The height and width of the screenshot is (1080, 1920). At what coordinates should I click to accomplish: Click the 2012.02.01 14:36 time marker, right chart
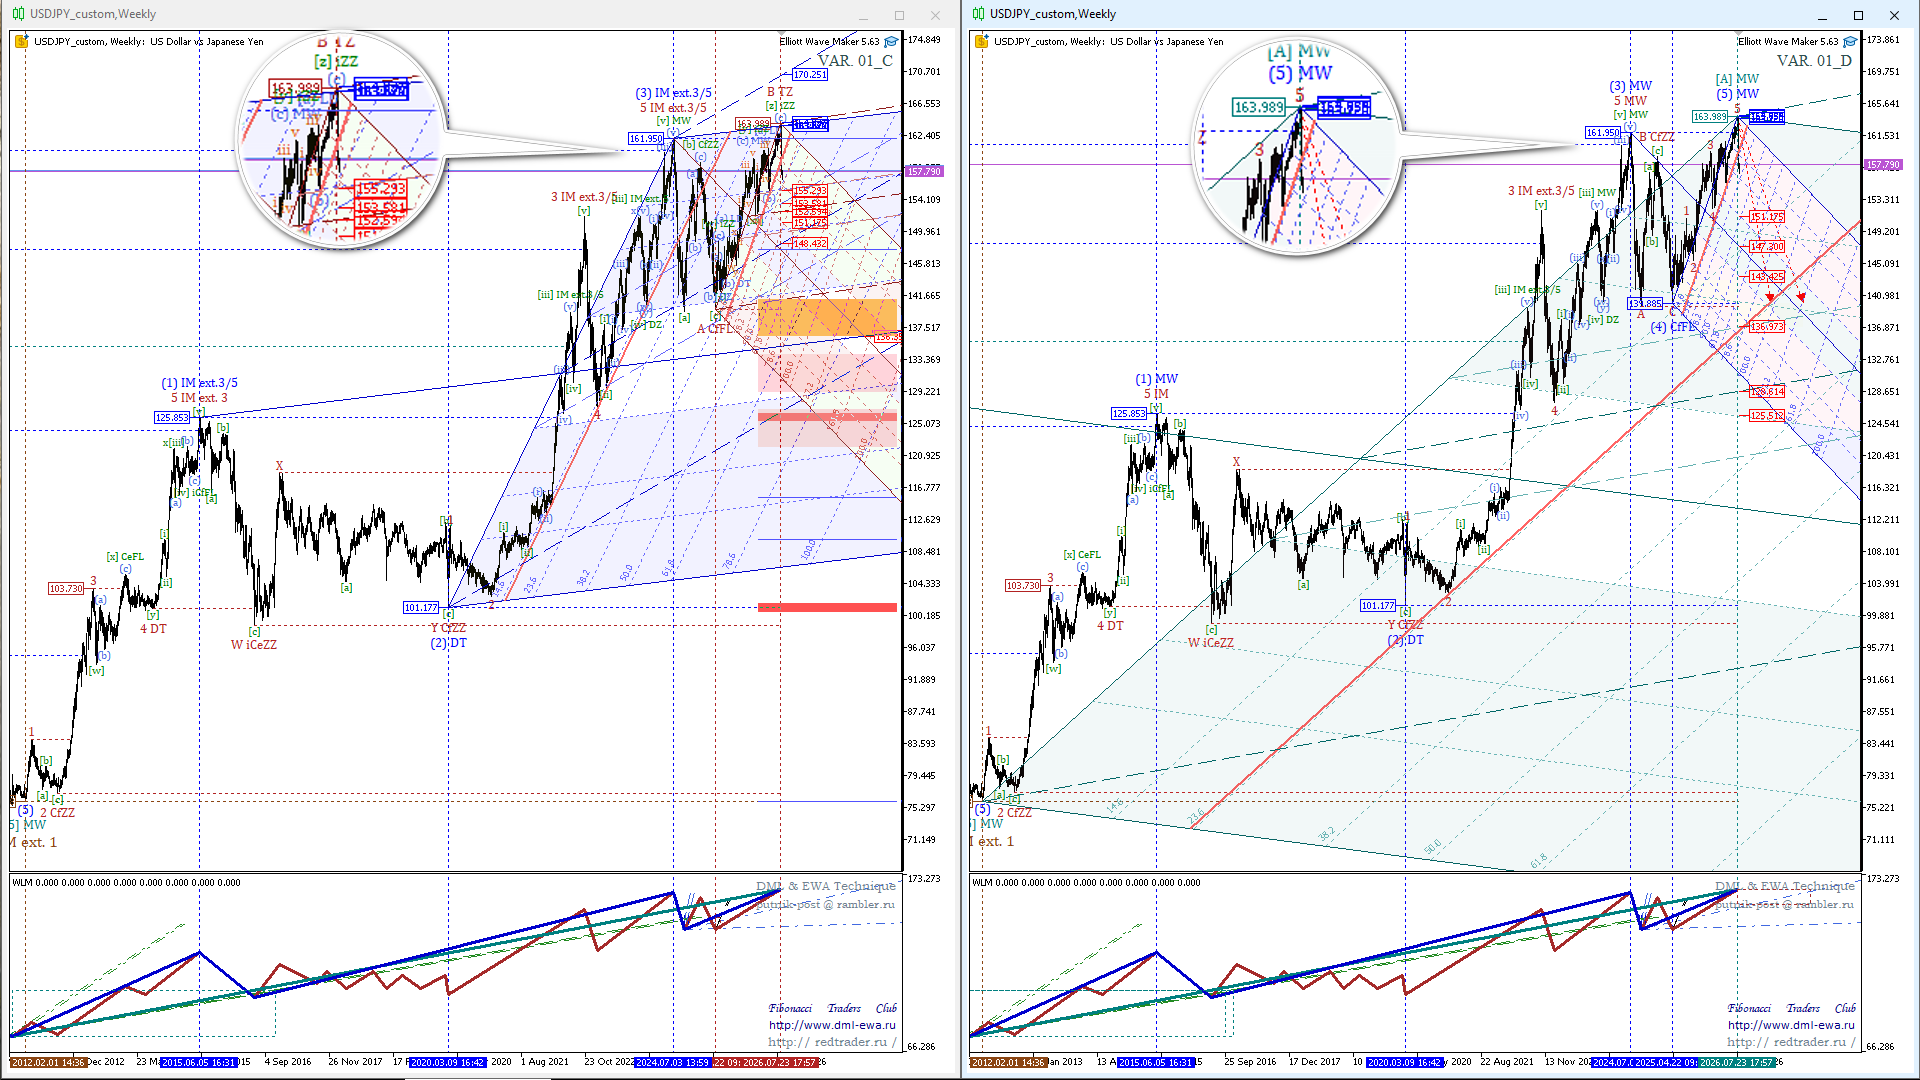[x=1008, y=1062]
